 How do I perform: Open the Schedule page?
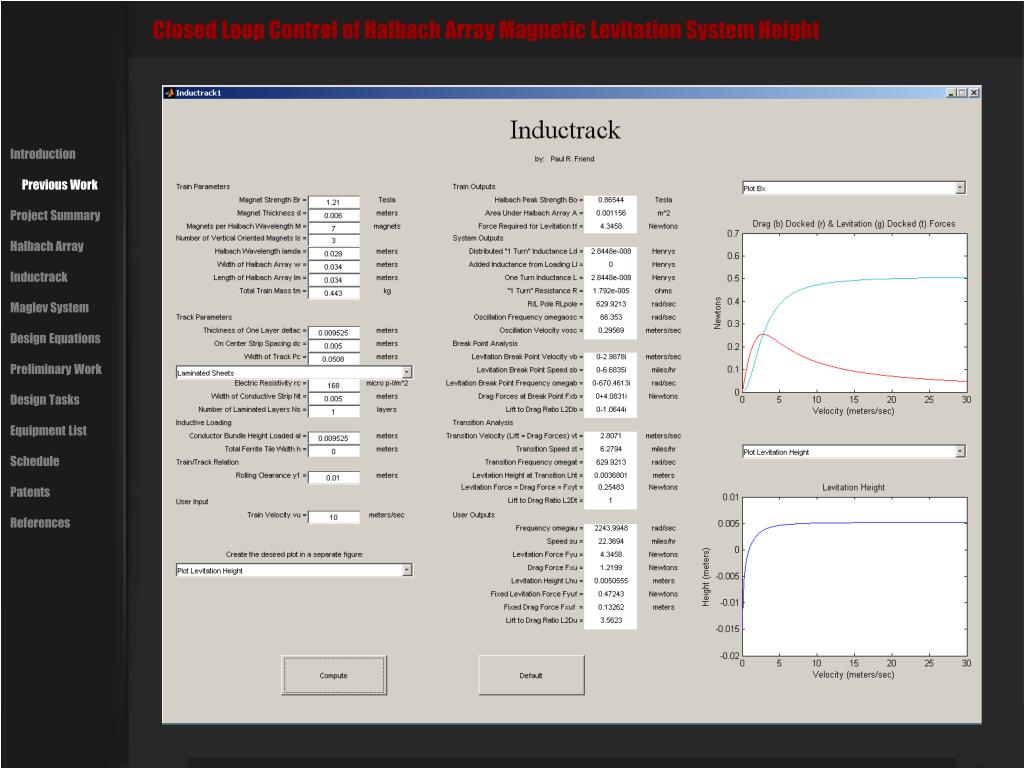pyautogui.click(x=35, y=461)
